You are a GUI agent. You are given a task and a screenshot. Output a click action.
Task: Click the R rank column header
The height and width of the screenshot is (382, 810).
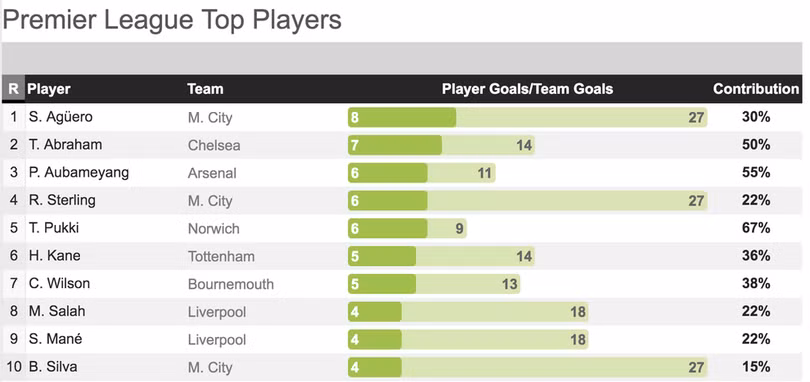tap(13, 89)
